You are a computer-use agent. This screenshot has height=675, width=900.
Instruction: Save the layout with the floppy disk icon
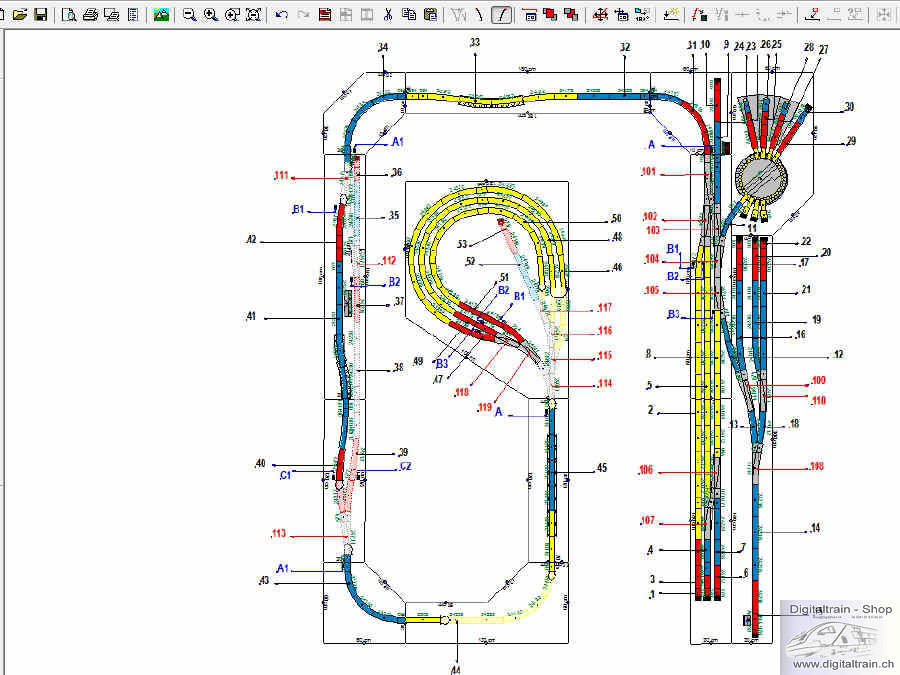coord(41,15)
